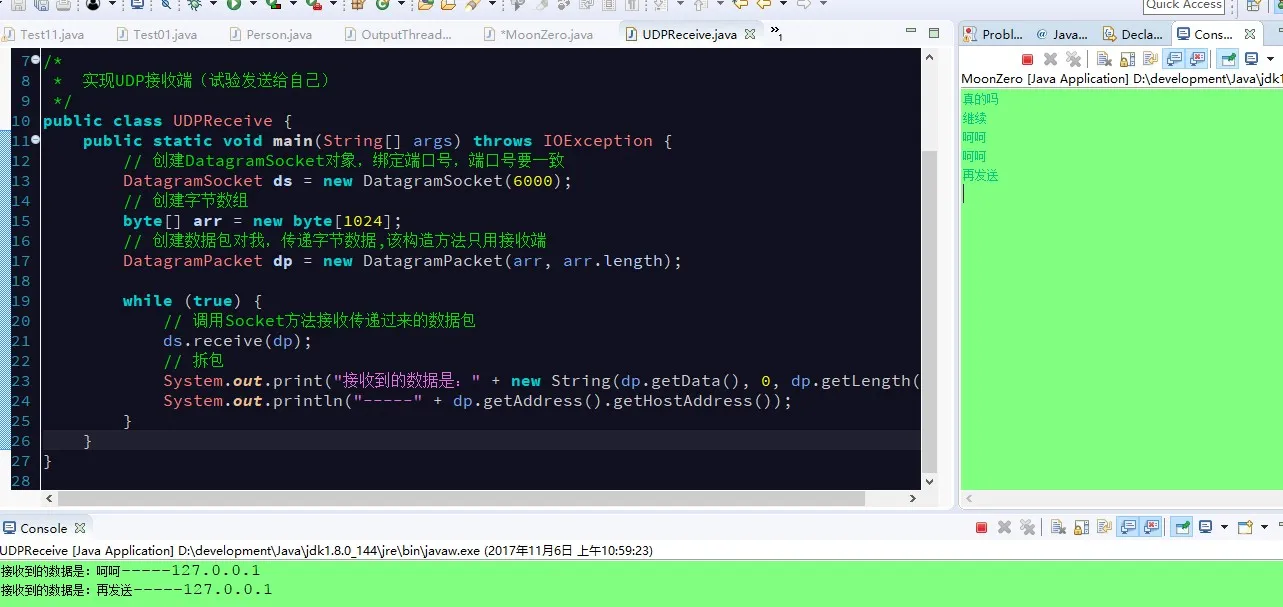The image size is (1283, 607).
Task: Expand Display Selected Console dropdown in bottom console
Action: [x=1224, y=528]
